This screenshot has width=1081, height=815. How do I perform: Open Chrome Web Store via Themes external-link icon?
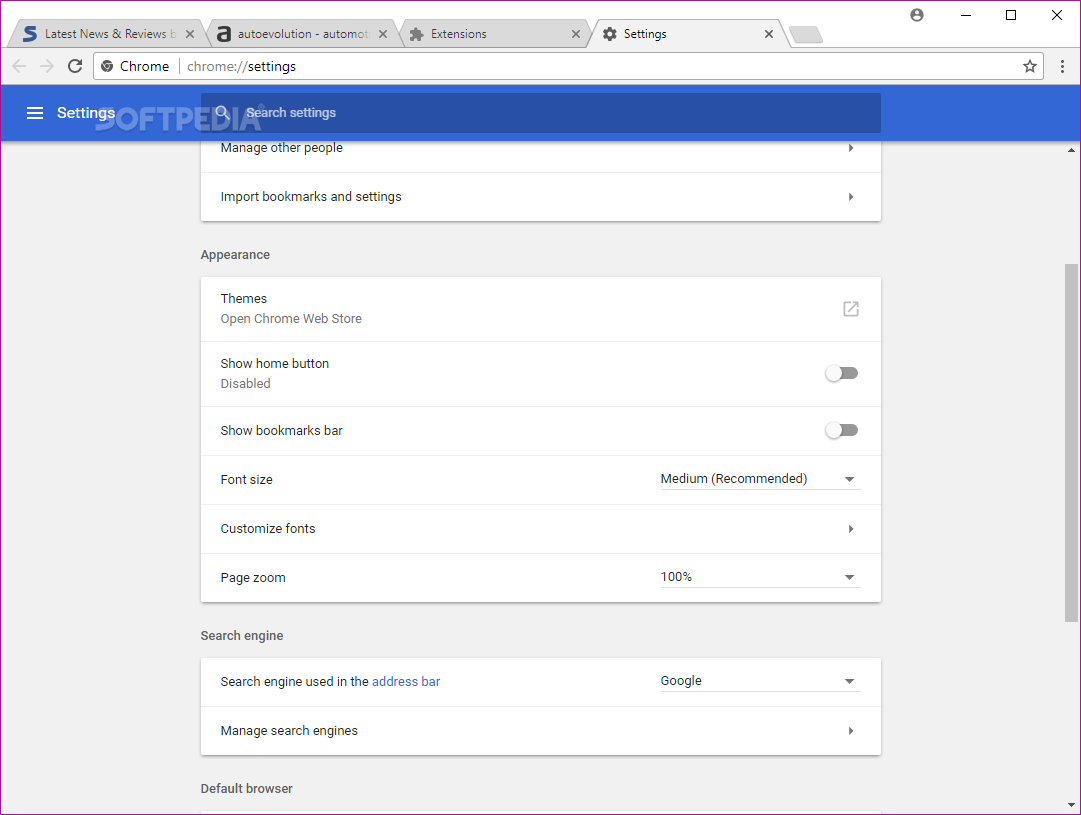click(x=851, y=309)
